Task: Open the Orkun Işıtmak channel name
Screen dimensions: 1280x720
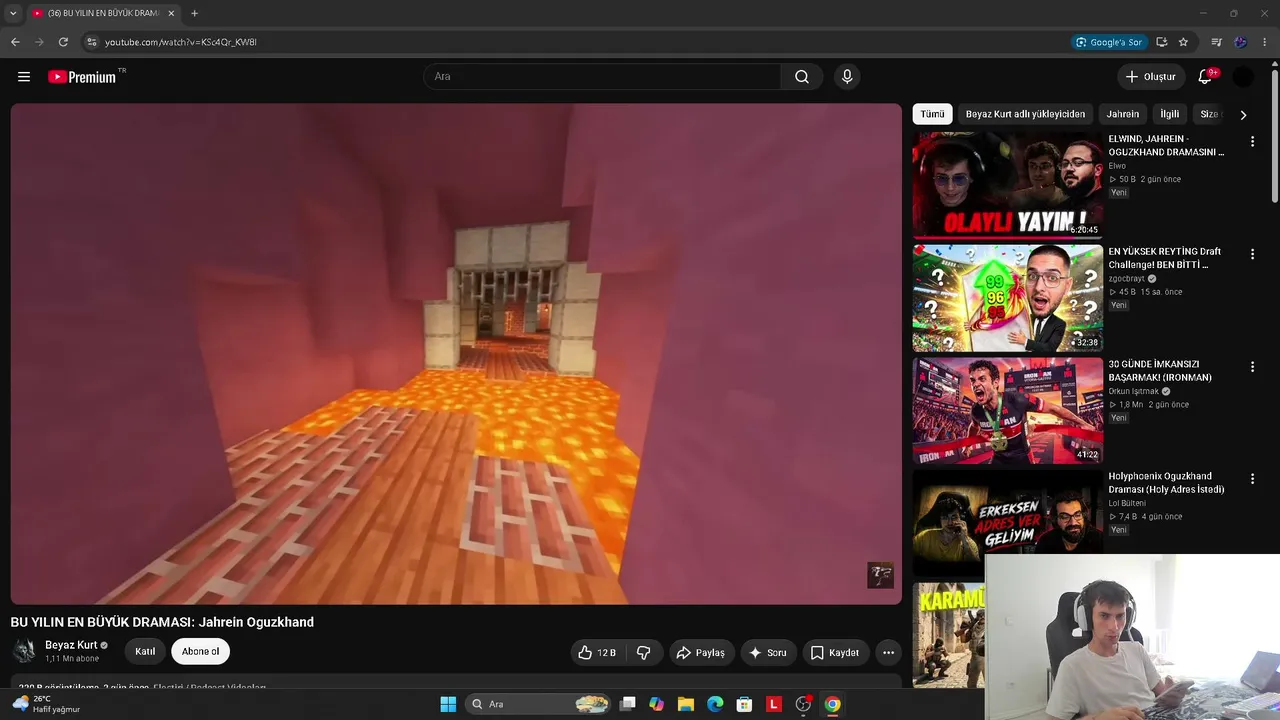Action: pyautogui.click(x=1134, y=391)
